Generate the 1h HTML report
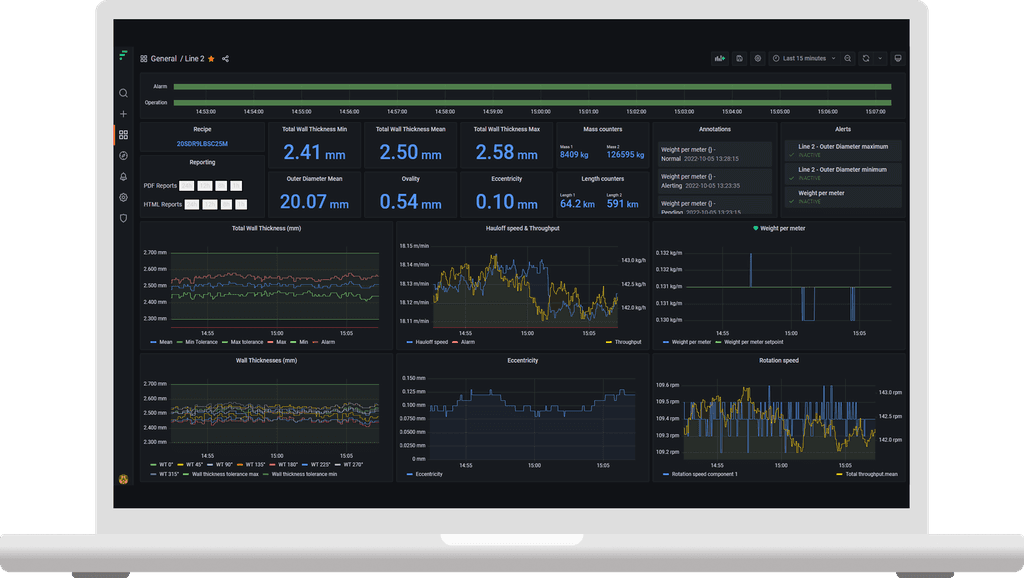1024x578 pixels. point(241,204)
